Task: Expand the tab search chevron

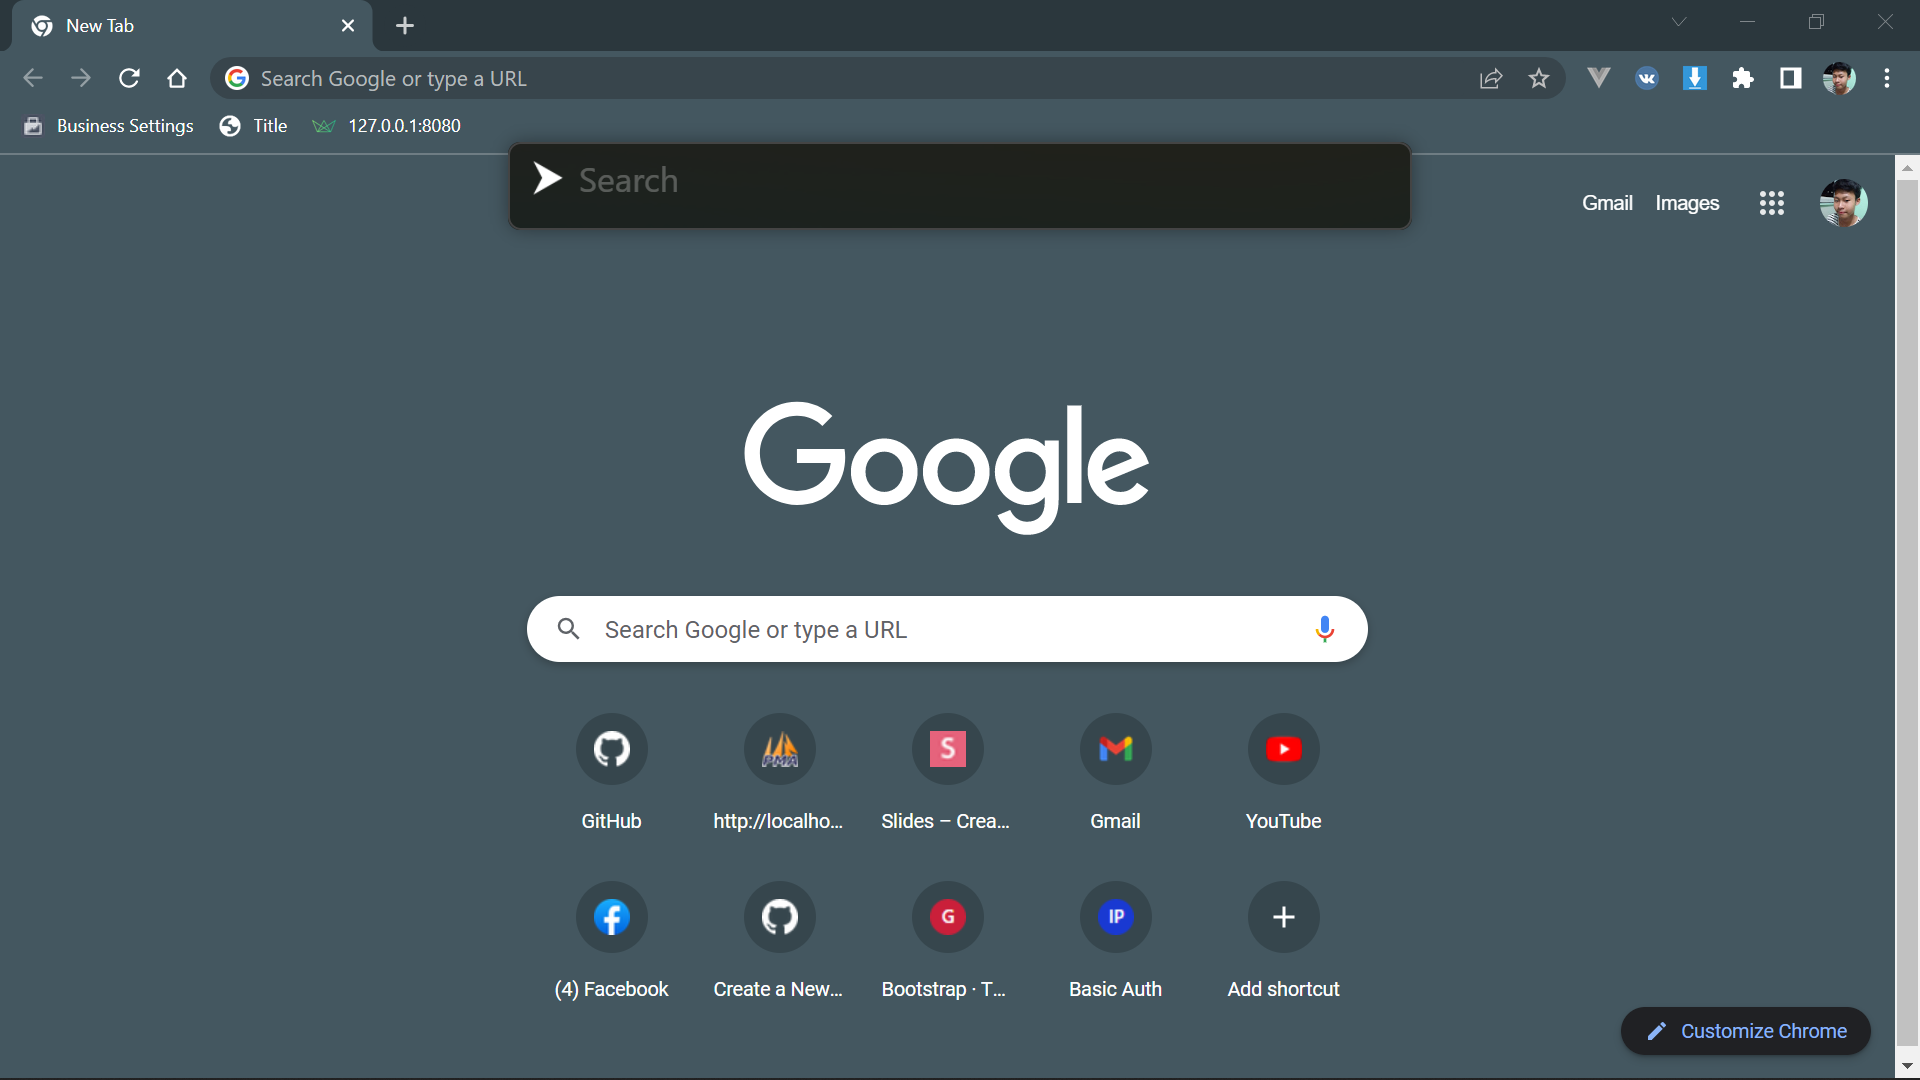Action: click(1679, 22)
